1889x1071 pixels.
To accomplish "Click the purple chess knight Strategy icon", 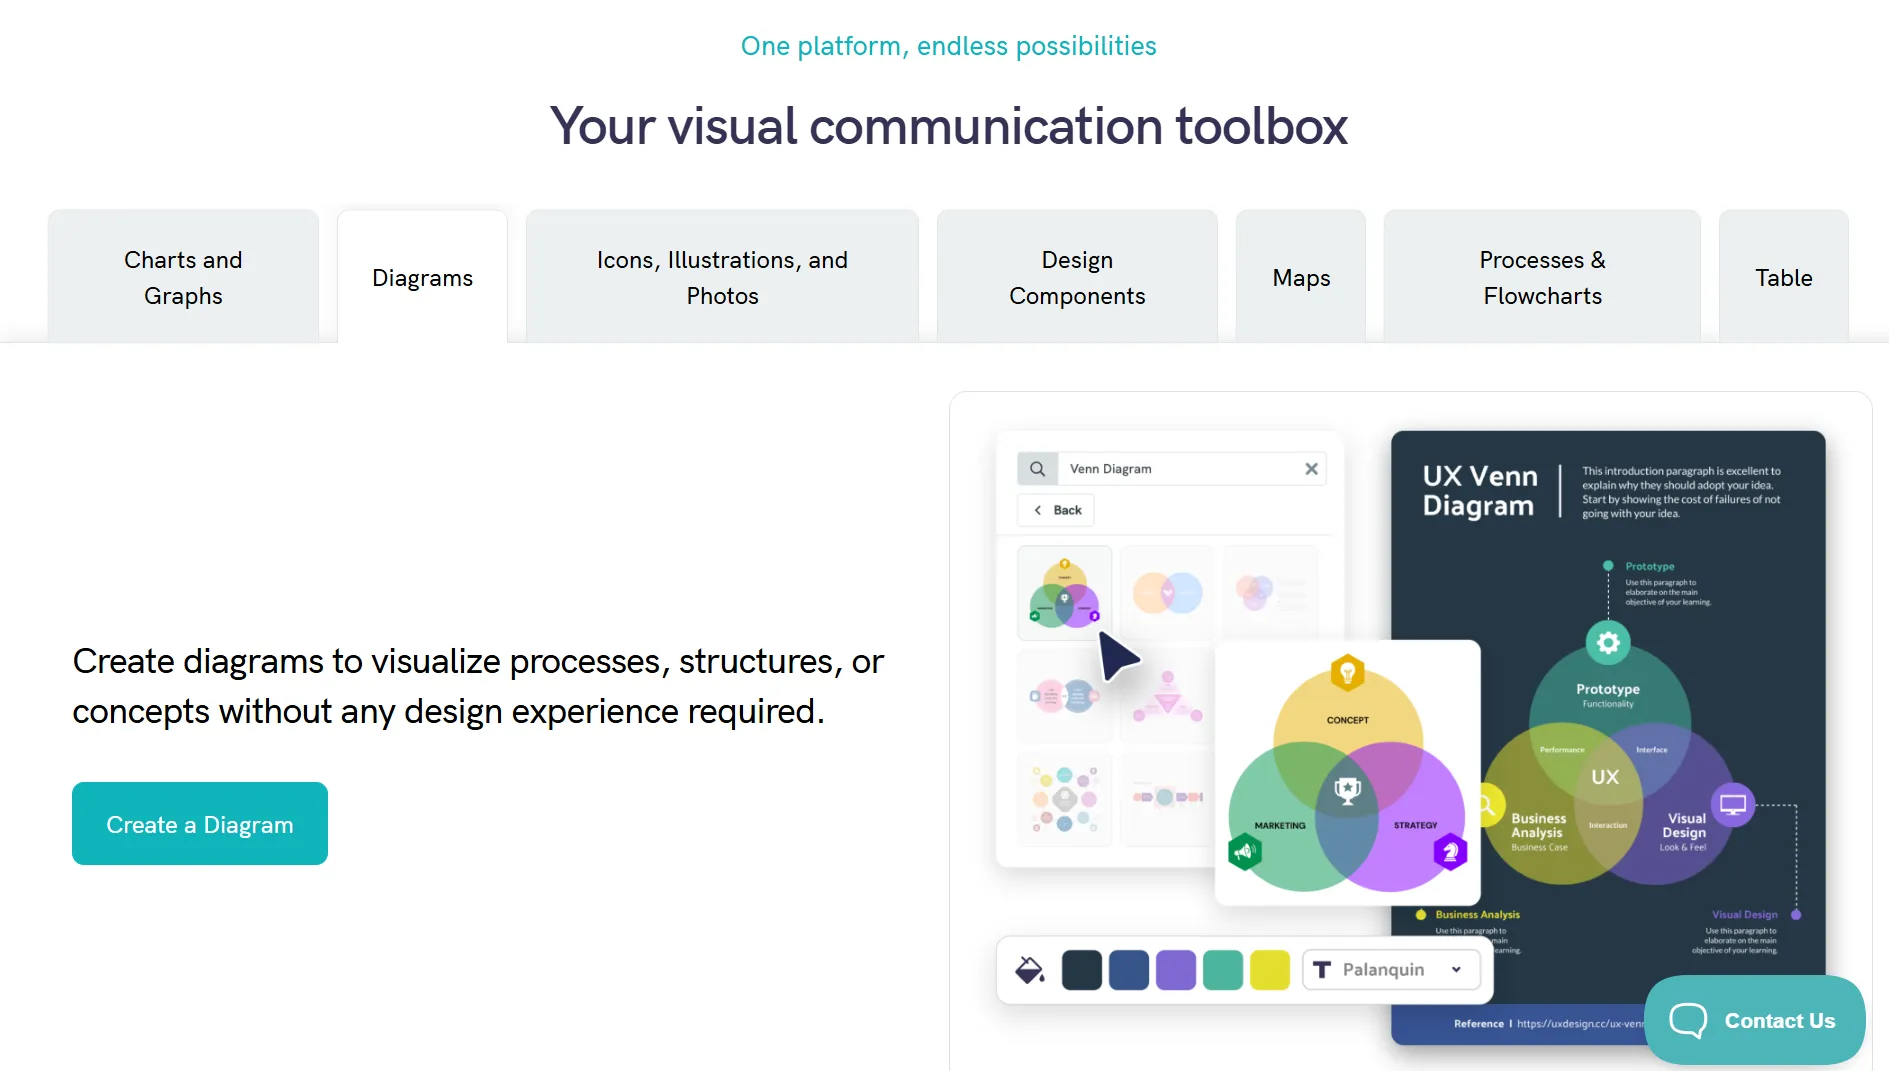I will 1450,852.
